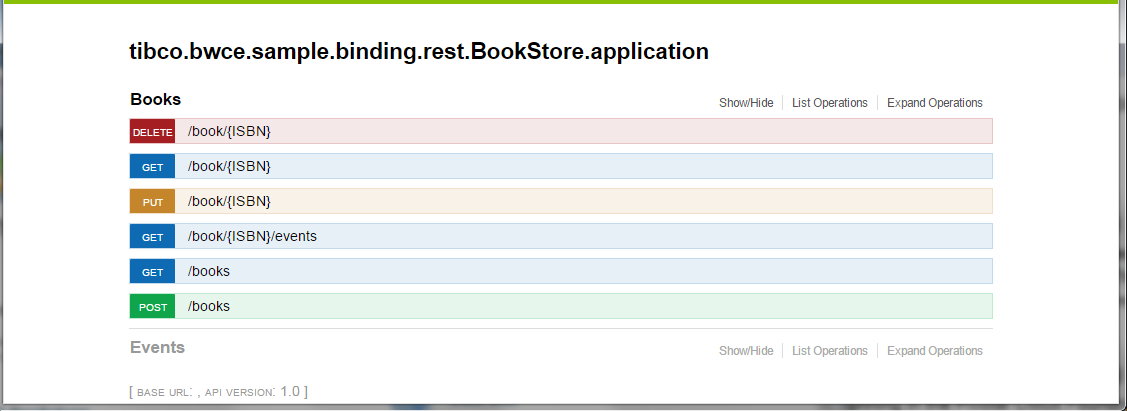The width and height of the screenshot is (1127, 411).
Task: Click the GET badge for /book/{ISBN}
Action: 152,167
